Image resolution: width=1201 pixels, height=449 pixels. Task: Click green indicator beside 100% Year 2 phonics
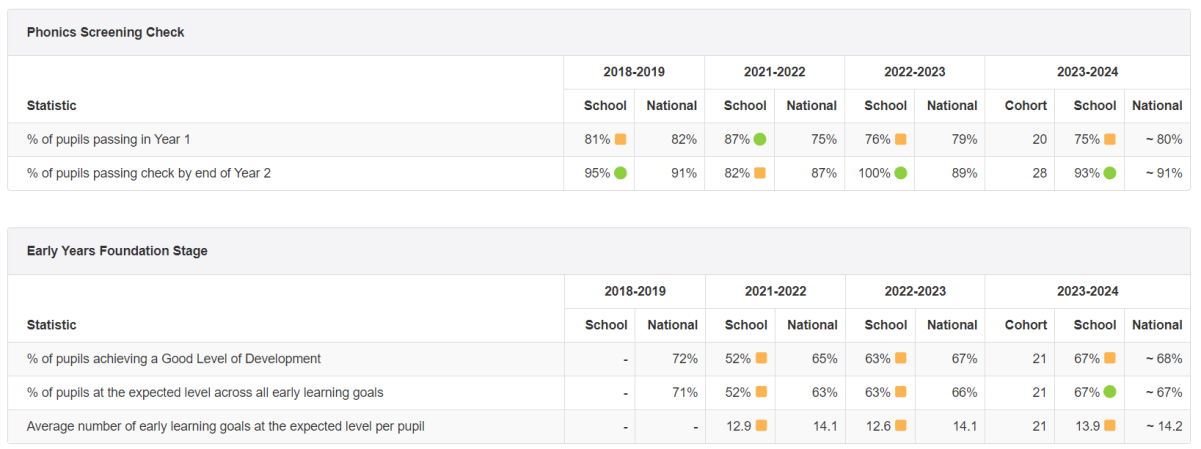pyautogui.click(x=900, y=173)
